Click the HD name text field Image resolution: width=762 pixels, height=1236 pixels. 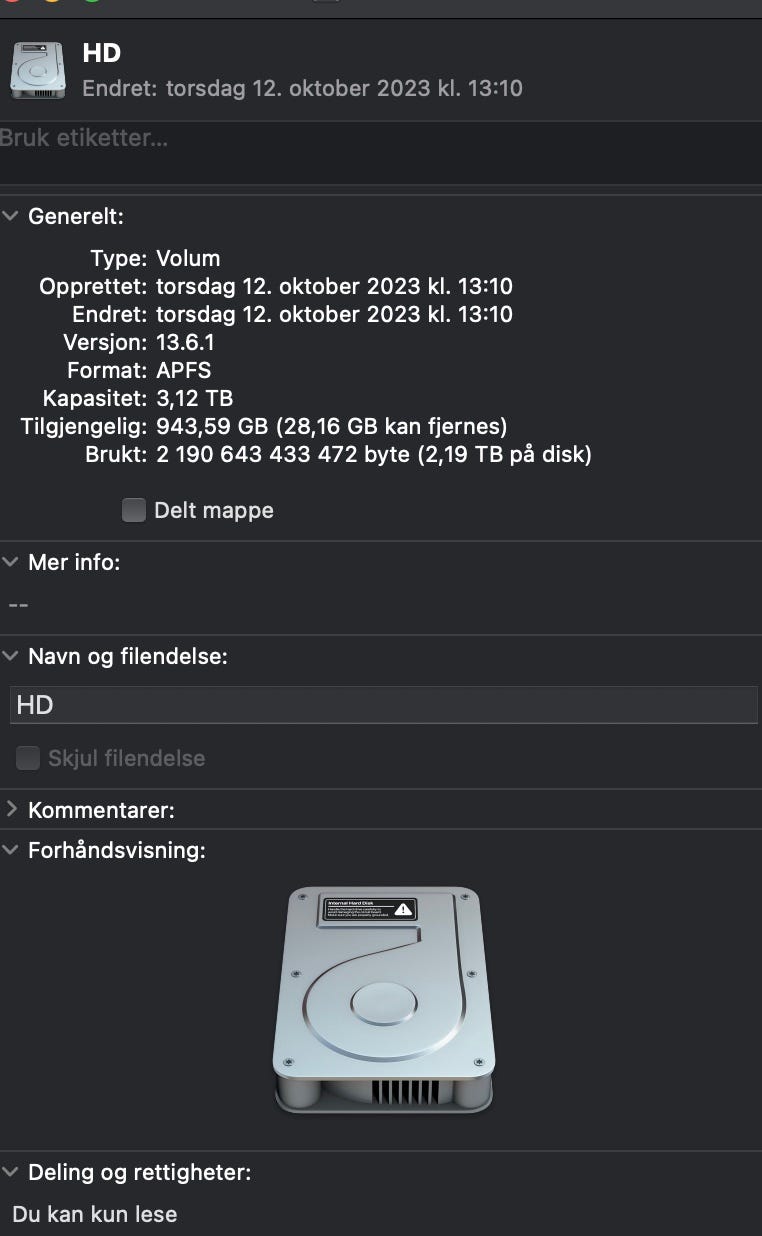[x=383, y=705]
